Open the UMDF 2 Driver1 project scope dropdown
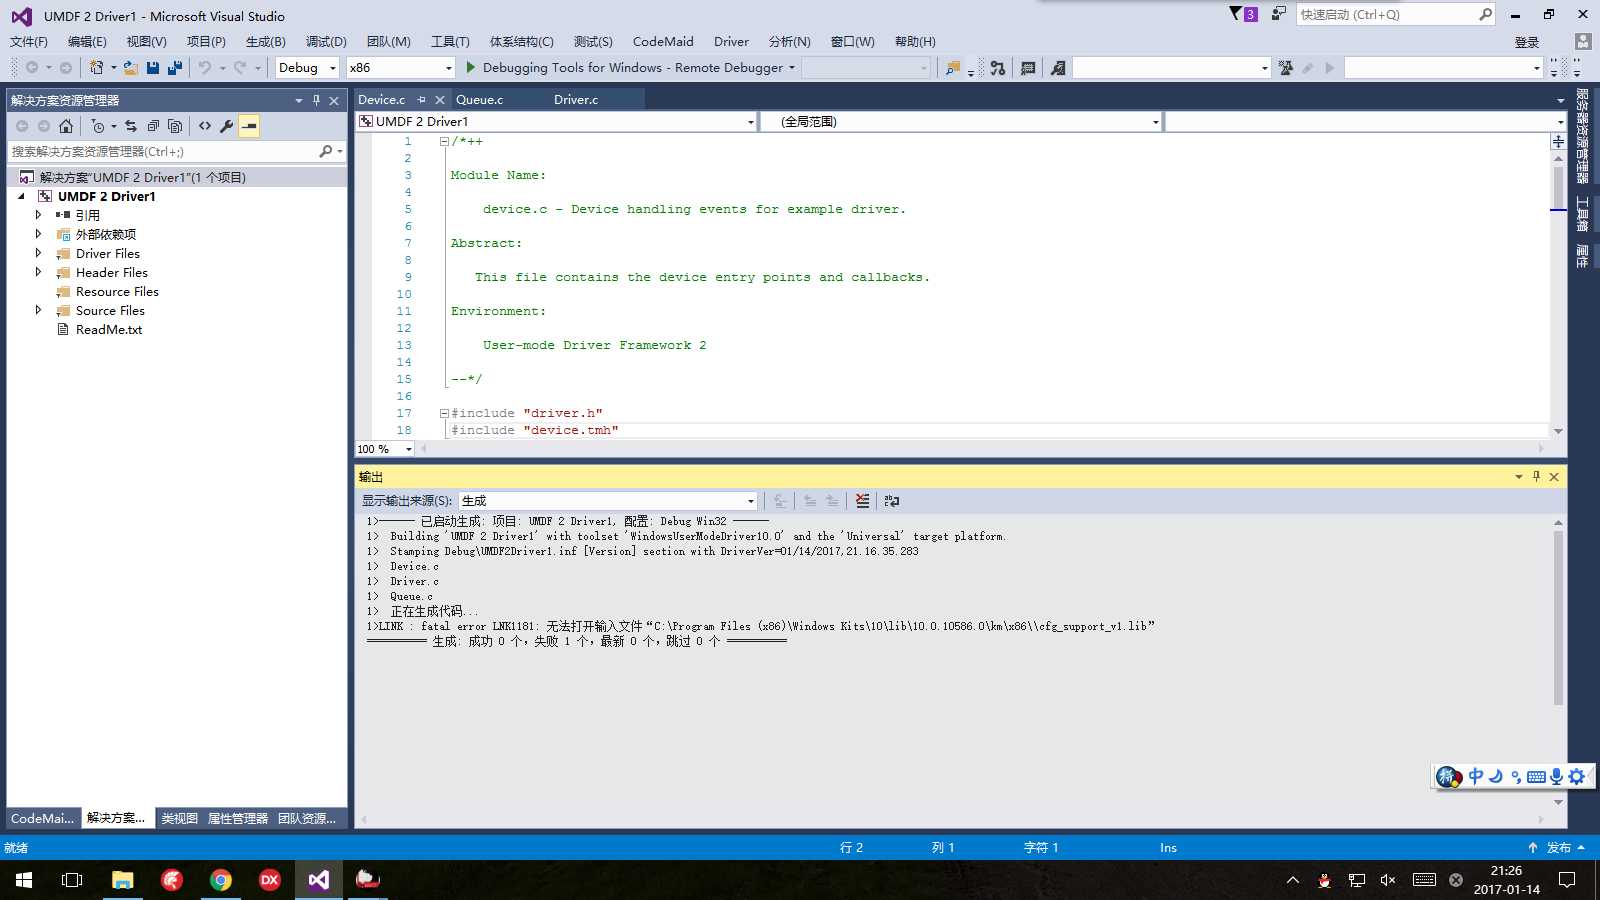The width and height of the screenshot is (1600, 900). click(x=556, y=122)
